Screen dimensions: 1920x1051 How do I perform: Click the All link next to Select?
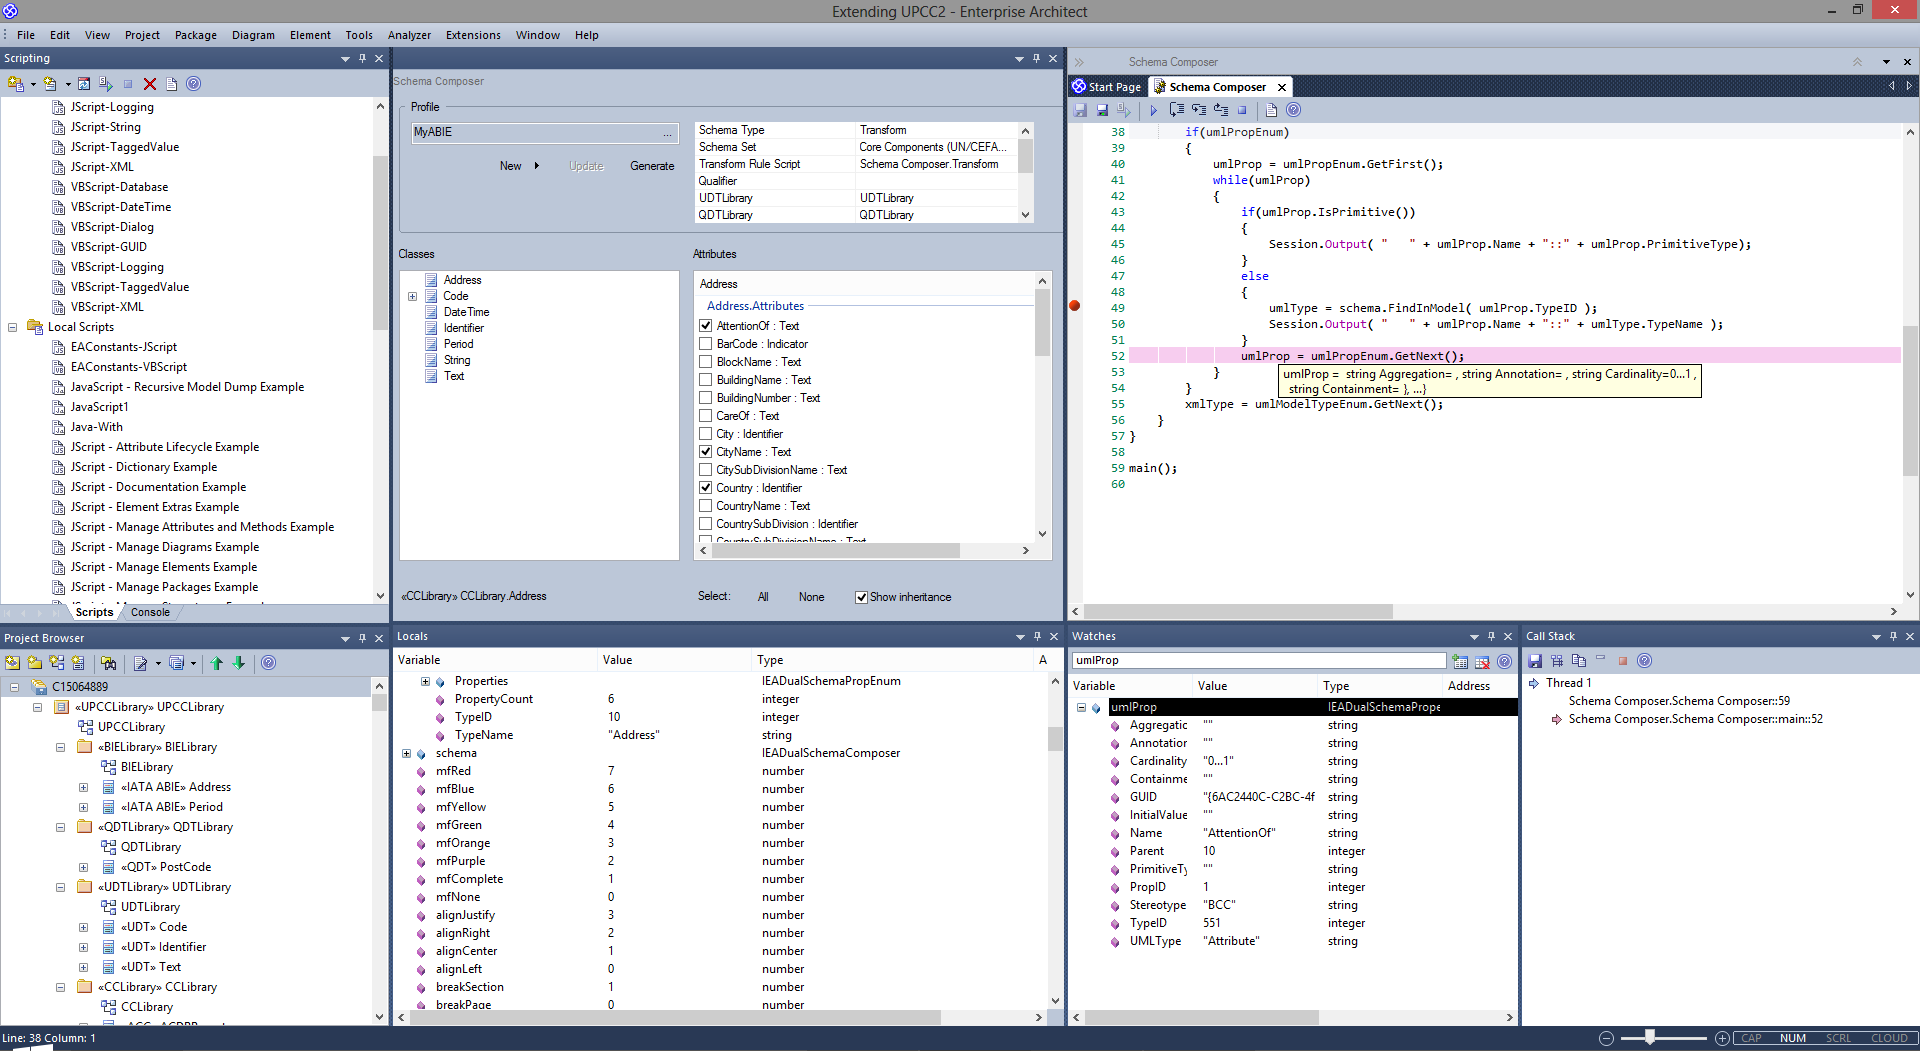[763, 597]
